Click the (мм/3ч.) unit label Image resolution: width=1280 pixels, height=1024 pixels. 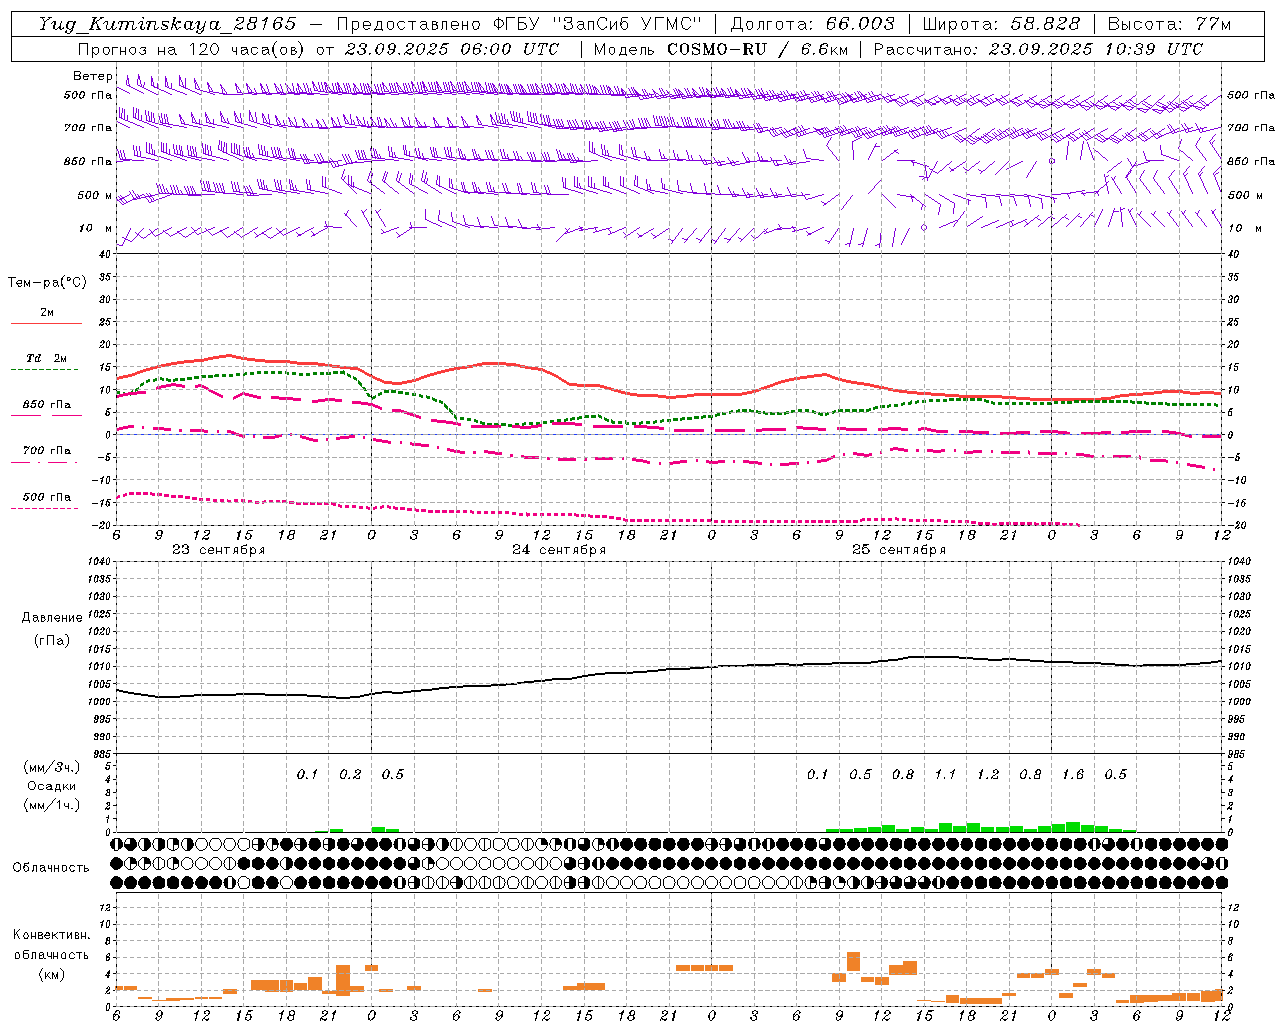click(51, 767)
